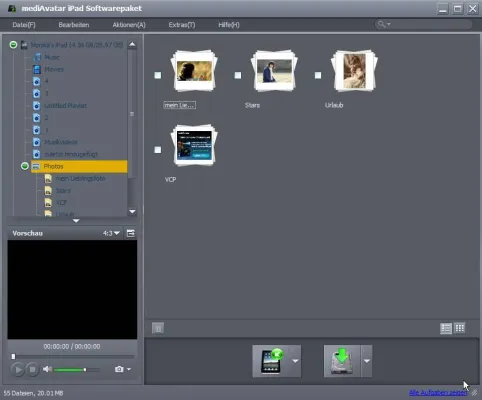
Task: Click the VCP album label
Action: point(170,180)
